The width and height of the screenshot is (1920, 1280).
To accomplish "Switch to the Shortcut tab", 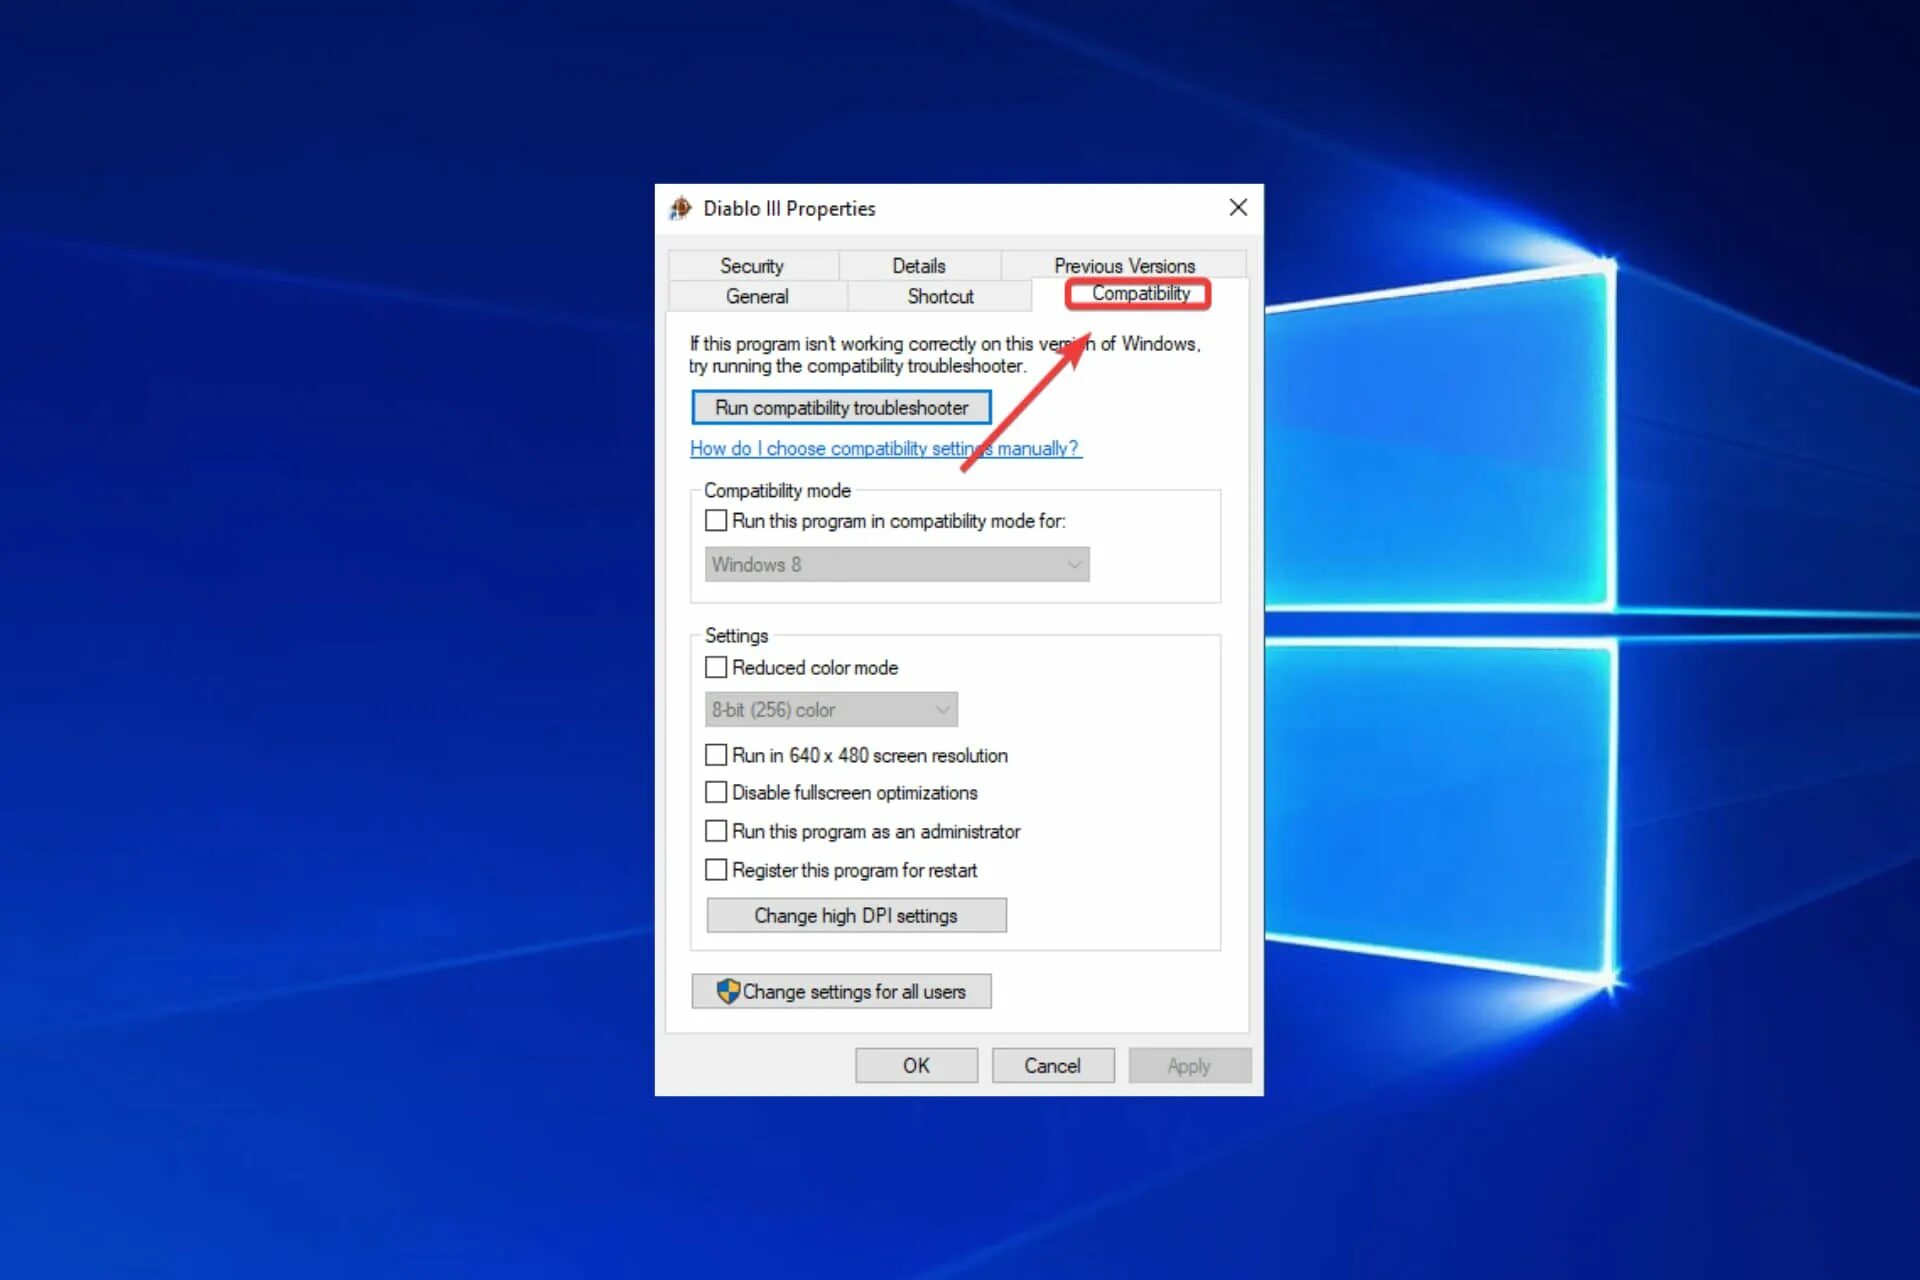I will 940,296.
